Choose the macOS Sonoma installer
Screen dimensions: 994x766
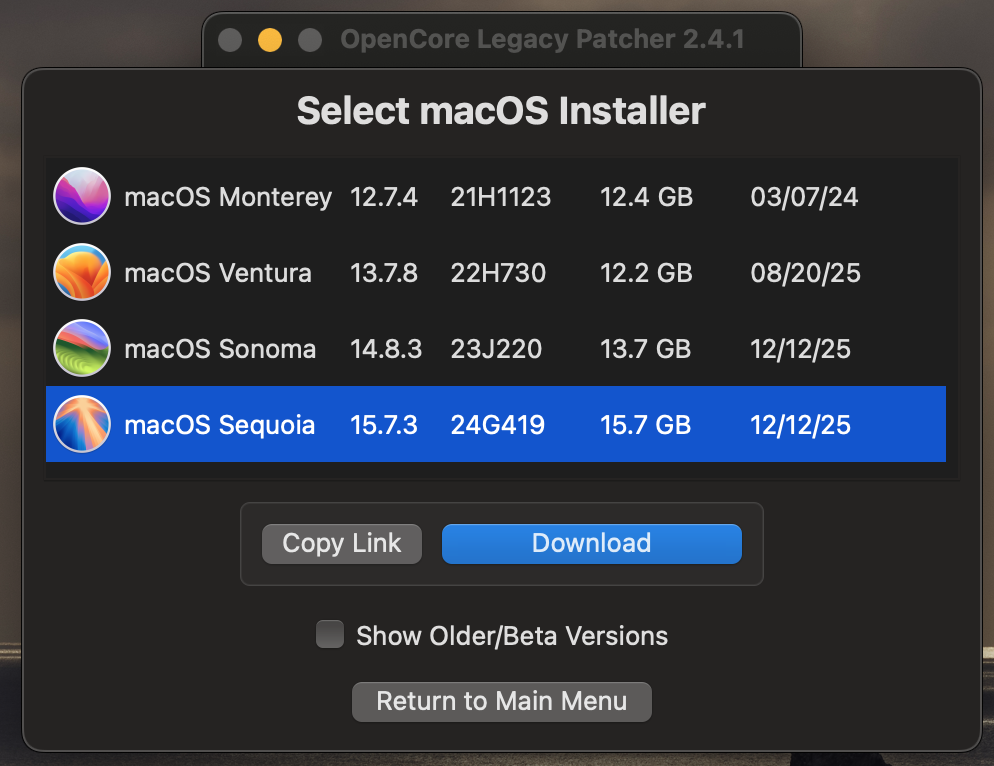pyautogui.click(x=496, y=348)
